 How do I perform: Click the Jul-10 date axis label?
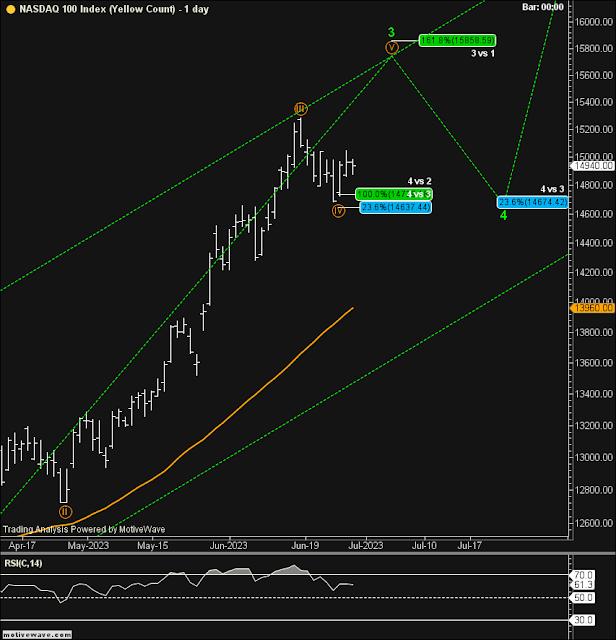pos(424,545)
